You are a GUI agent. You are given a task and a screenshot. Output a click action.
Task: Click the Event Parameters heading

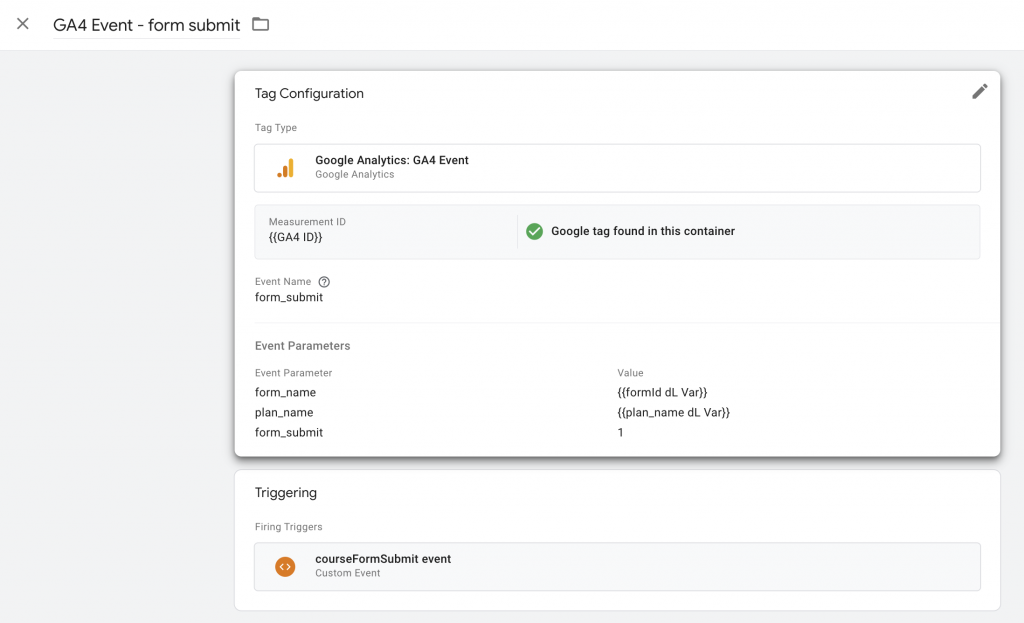point(302,346)
